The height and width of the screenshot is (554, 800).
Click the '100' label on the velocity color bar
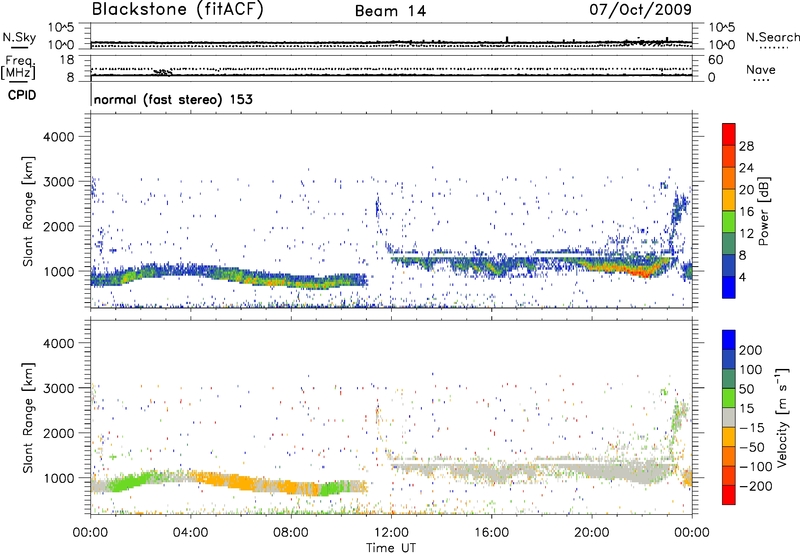click(751, 370)
